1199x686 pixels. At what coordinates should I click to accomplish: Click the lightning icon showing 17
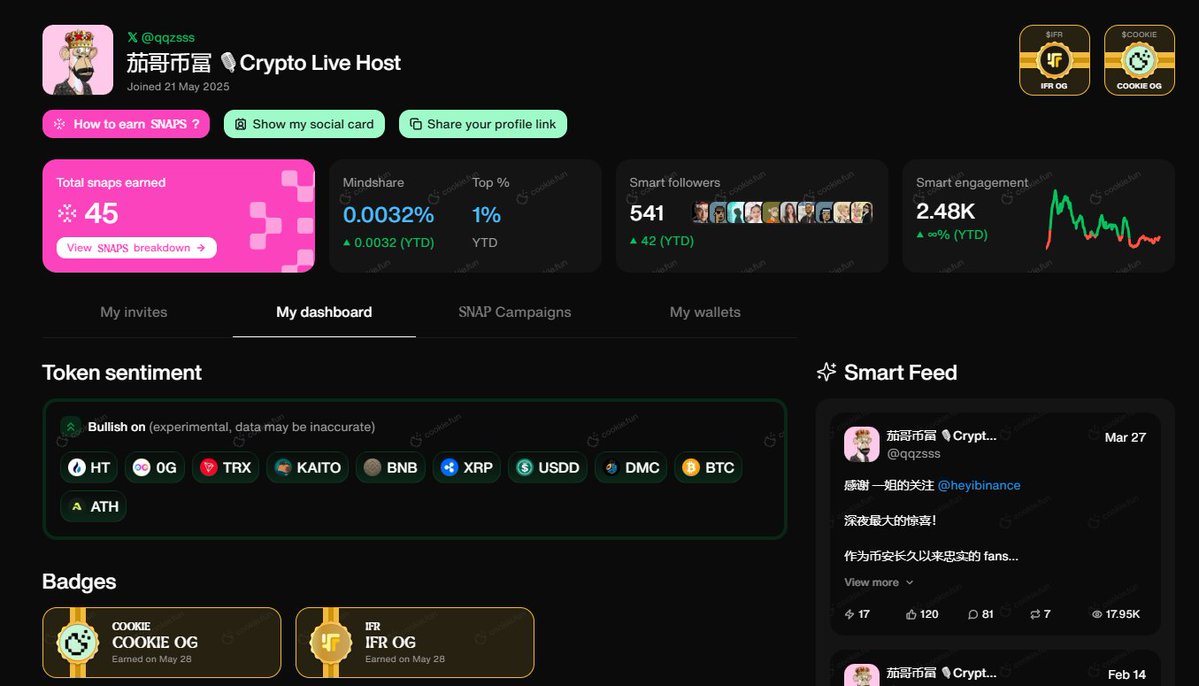pos(849,614)
